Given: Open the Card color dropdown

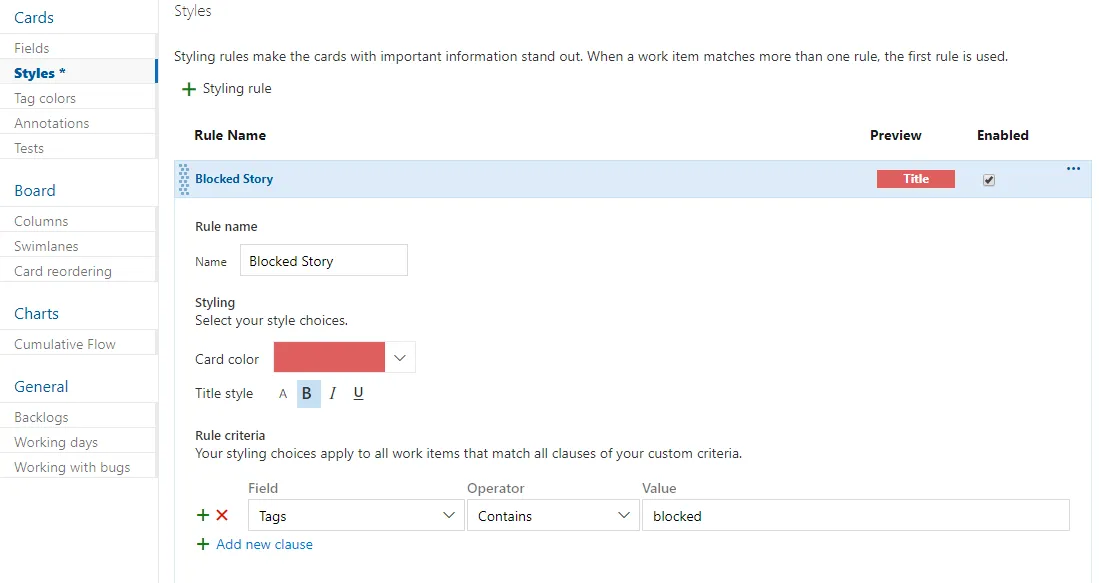Looking at the screenshot, I should point(399,356).
